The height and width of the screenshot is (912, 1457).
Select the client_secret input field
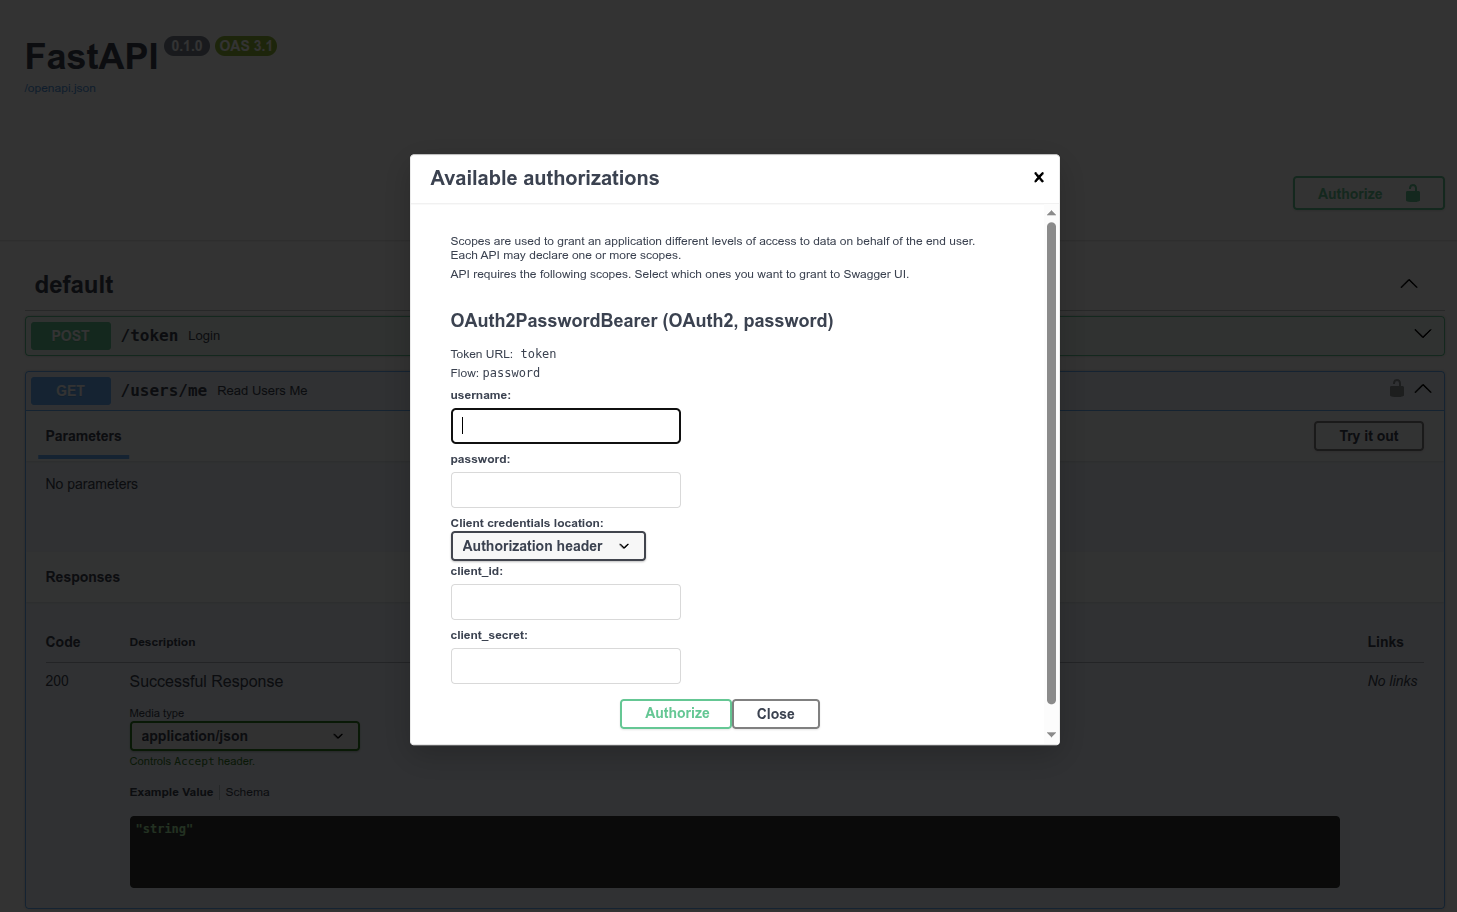pyautogui.click(x=565, y=666)
